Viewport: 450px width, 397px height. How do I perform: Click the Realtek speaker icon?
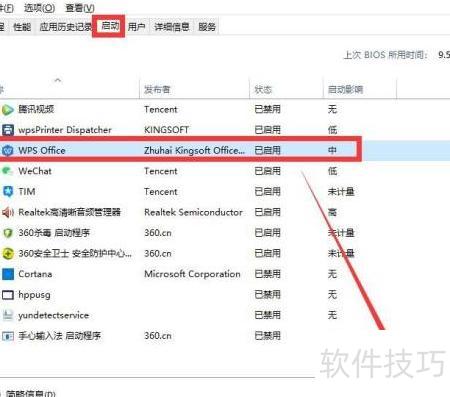pyautogui.click(x=7, y=212)
